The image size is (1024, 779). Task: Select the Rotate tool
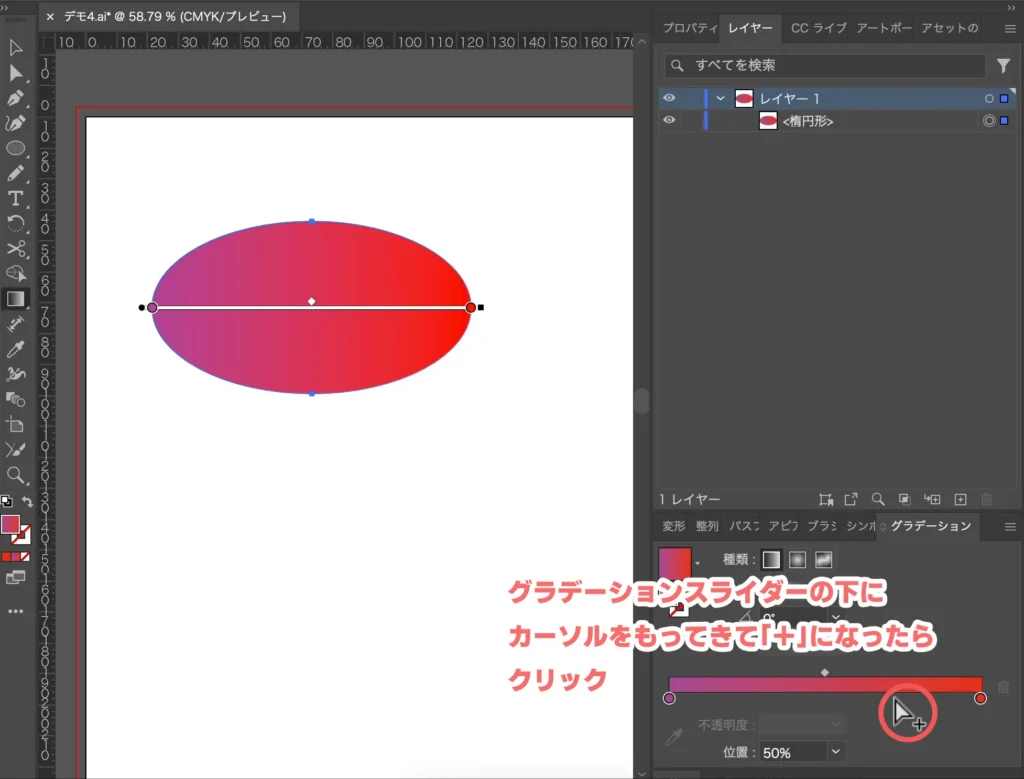(15, 223)
